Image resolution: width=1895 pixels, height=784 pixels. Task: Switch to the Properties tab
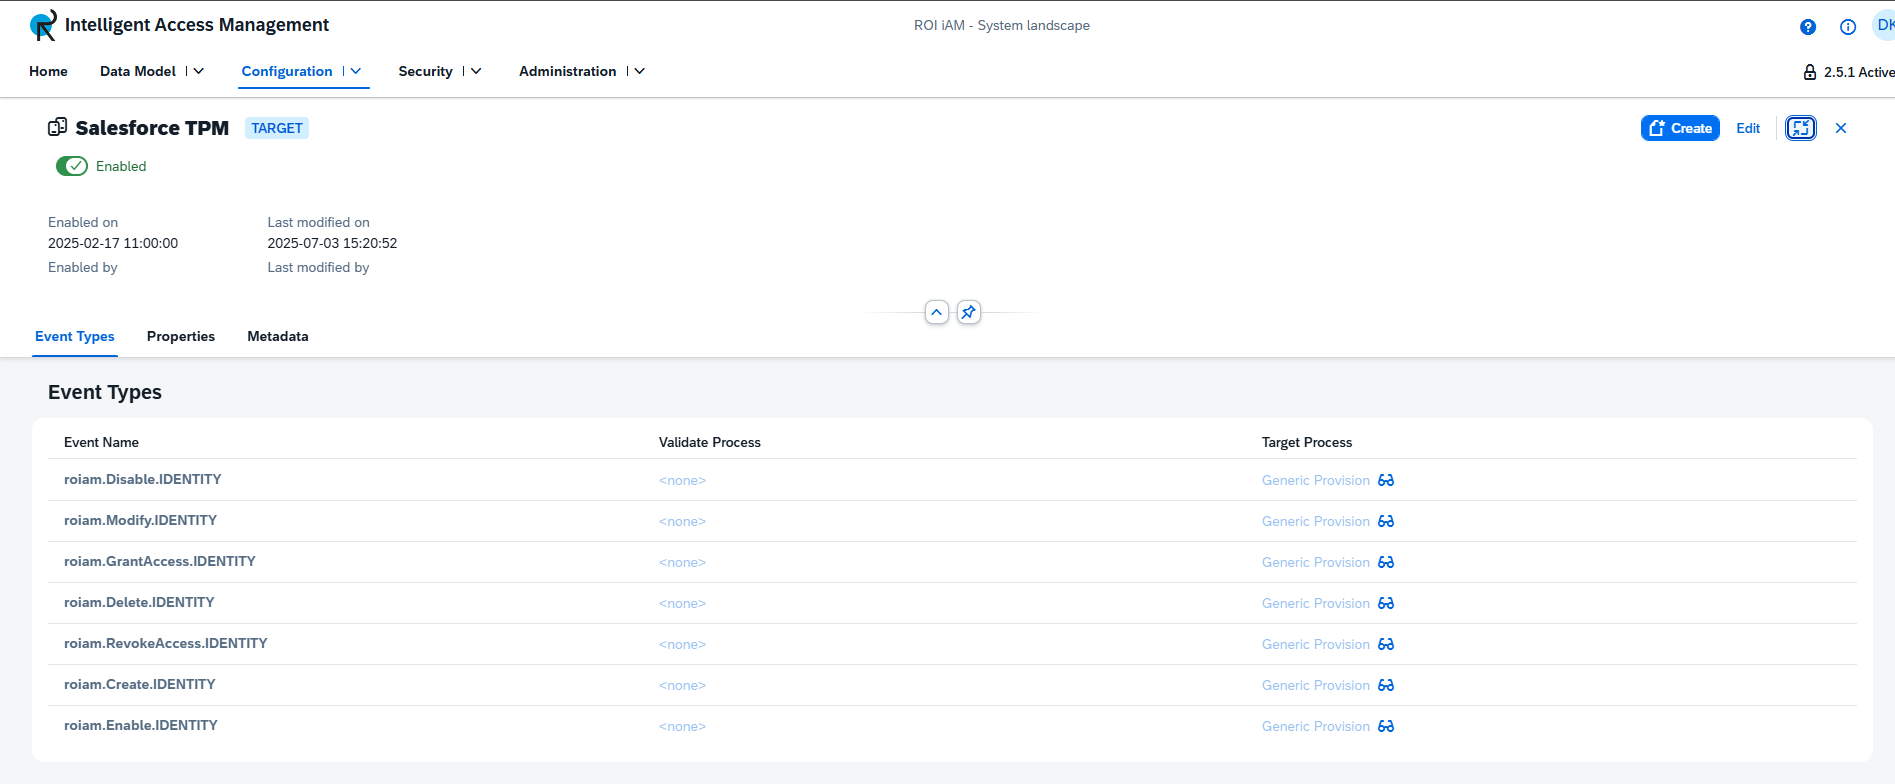click(181, 336)
